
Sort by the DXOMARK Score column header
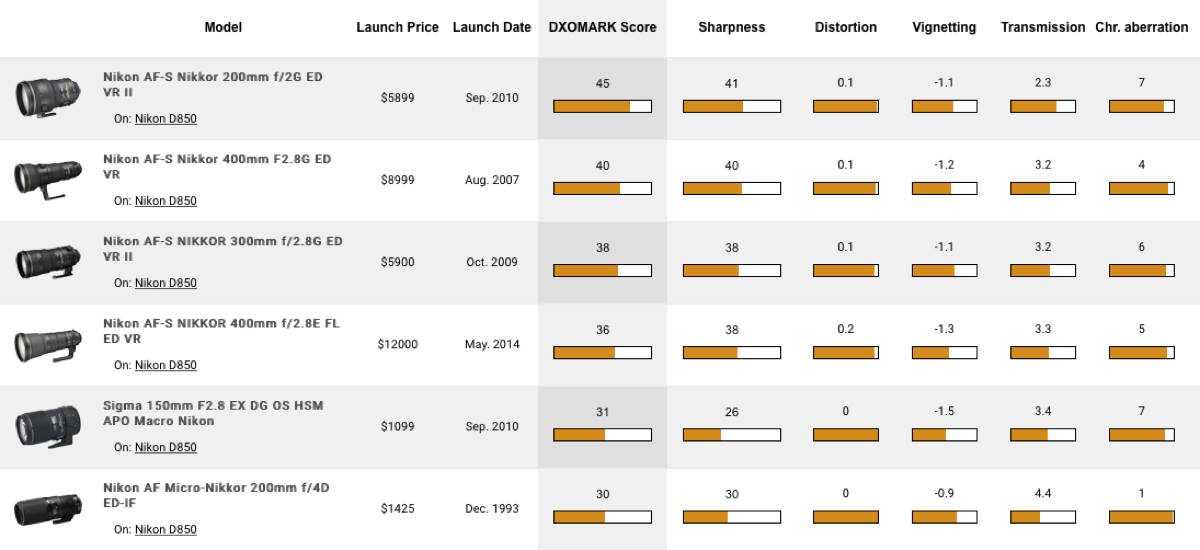click(x=602, y=28)
